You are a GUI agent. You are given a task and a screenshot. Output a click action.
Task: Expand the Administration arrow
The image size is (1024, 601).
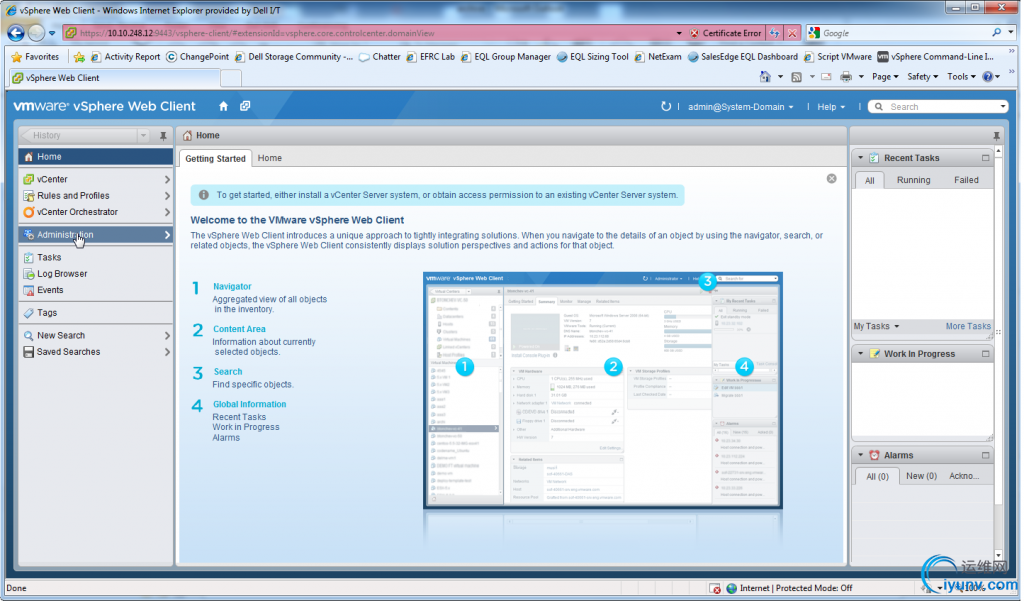pyautogui.click(x=167, y=235)
